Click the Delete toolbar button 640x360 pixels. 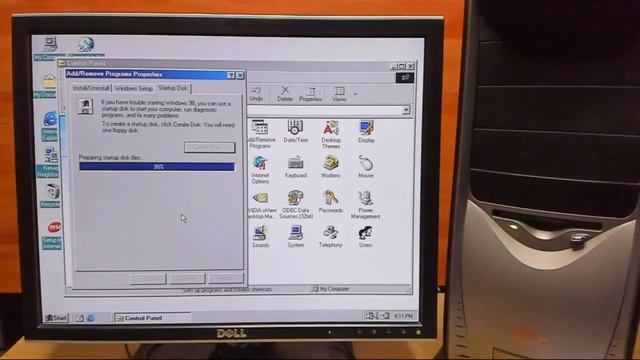[284, 94]
